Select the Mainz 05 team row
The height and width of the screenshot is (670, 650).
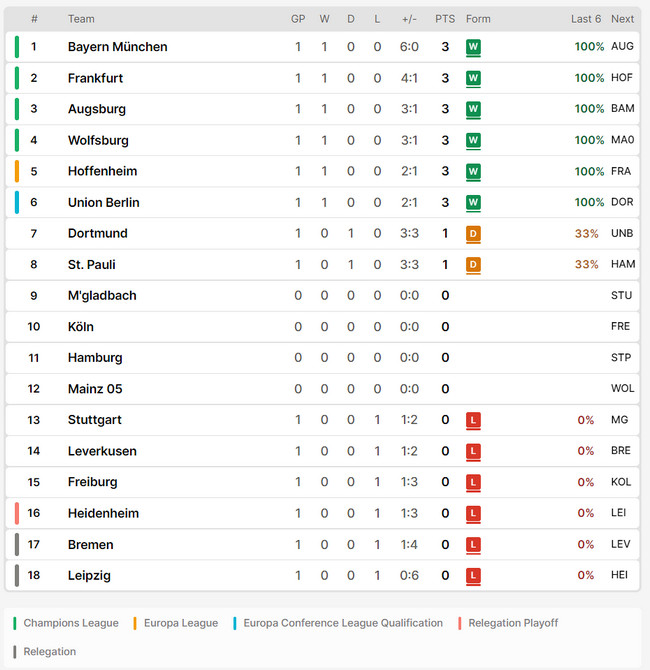pos(322,389)
